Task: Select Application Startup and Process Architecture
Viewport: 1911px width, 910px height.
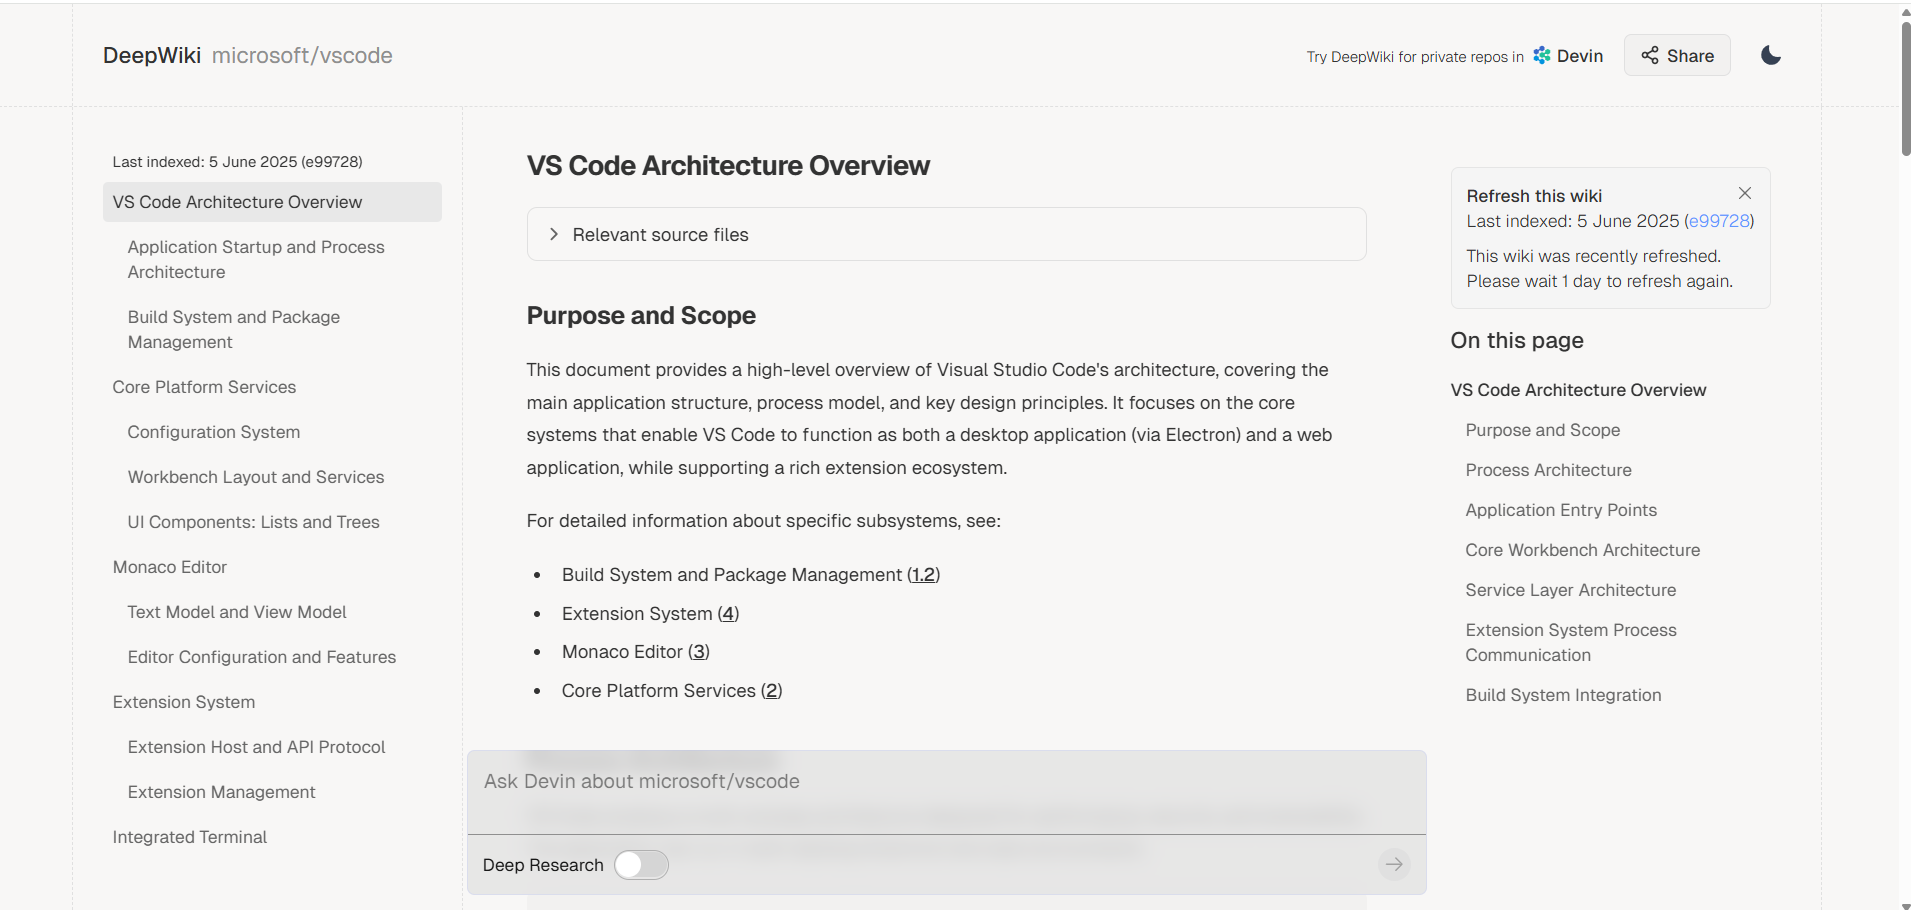Action: pyautogui.click(x=256, y=259)
